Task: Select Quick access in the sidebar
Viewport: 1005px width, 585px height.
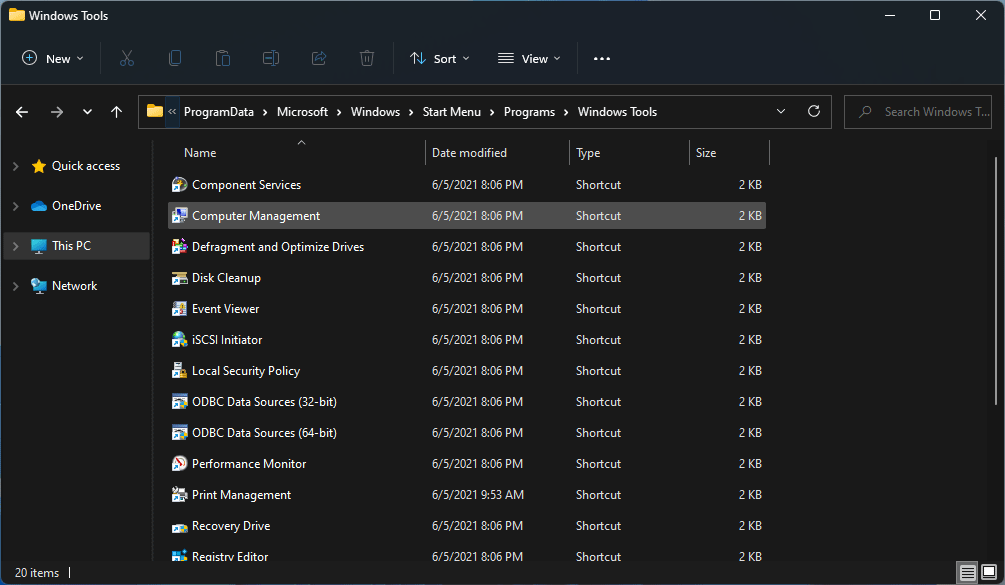Action: tap(88, 165)
